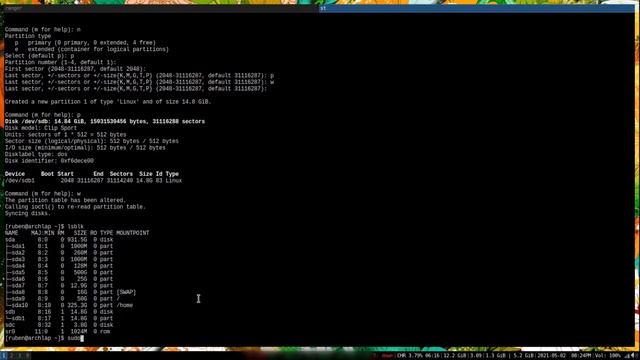This screenshot has height=360, width=640.
Task: Select workspace 3 in the bar
Action: 19,356
